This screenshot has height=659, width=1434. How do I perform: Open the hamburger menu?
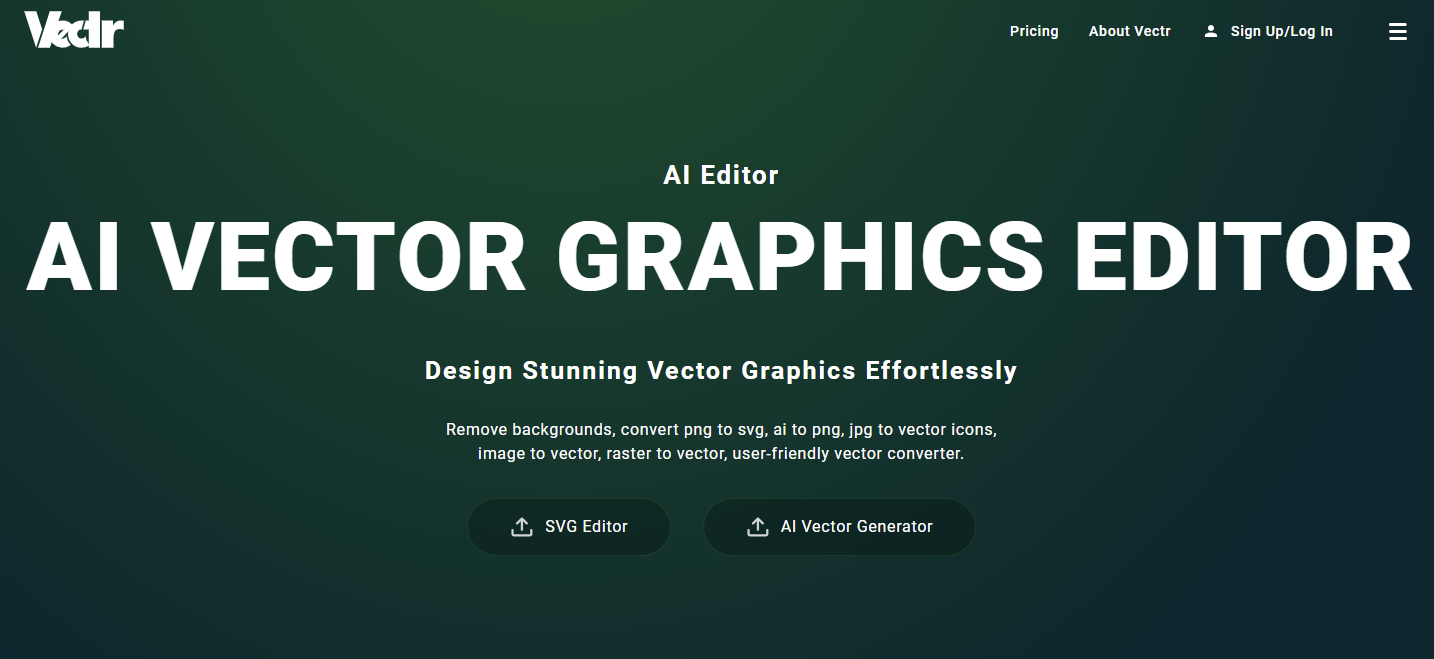click(1398, 32)
